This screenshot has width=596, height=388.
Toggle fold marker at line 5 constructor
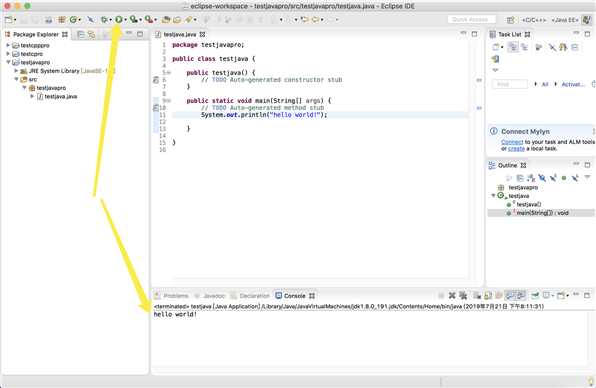169,73
